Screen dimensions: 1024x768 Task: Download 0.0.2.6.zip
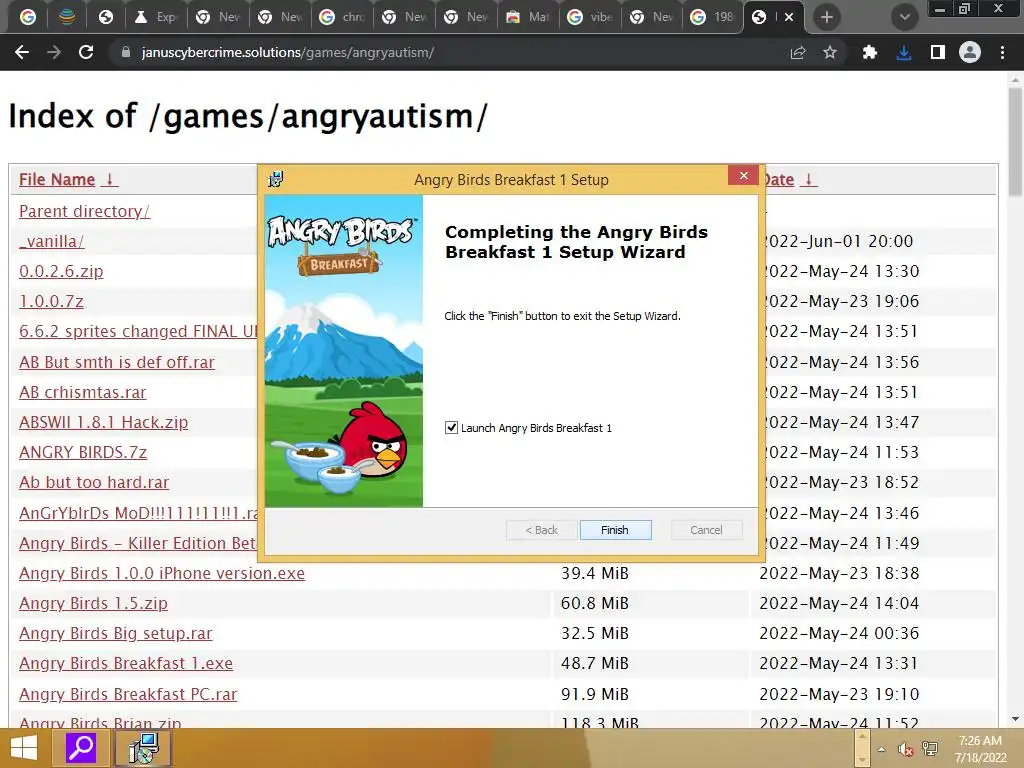[x=61, y=272]
